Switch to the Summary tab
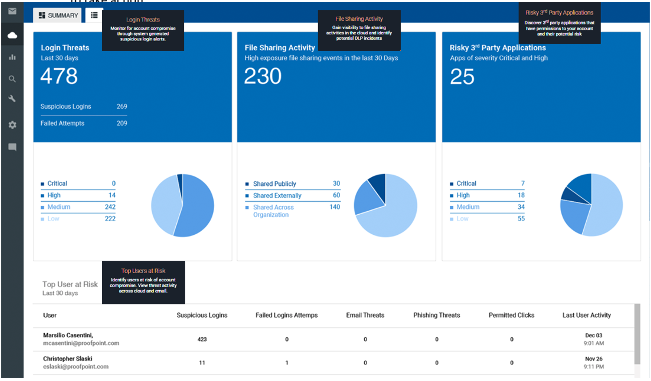 58,15
